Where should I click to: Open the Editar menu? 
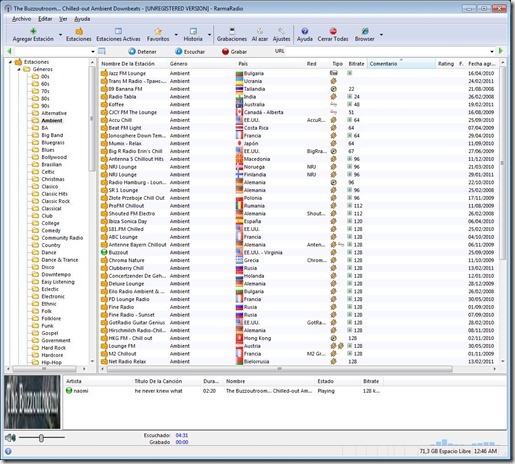tap(45, 19)
